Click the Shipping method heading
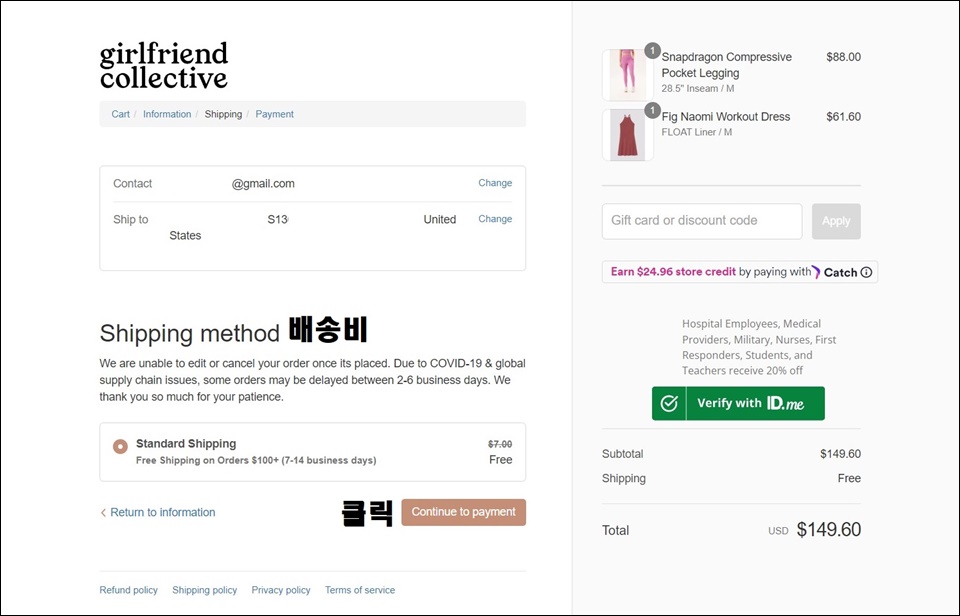The image size is (960, 616). coord(189,334)
